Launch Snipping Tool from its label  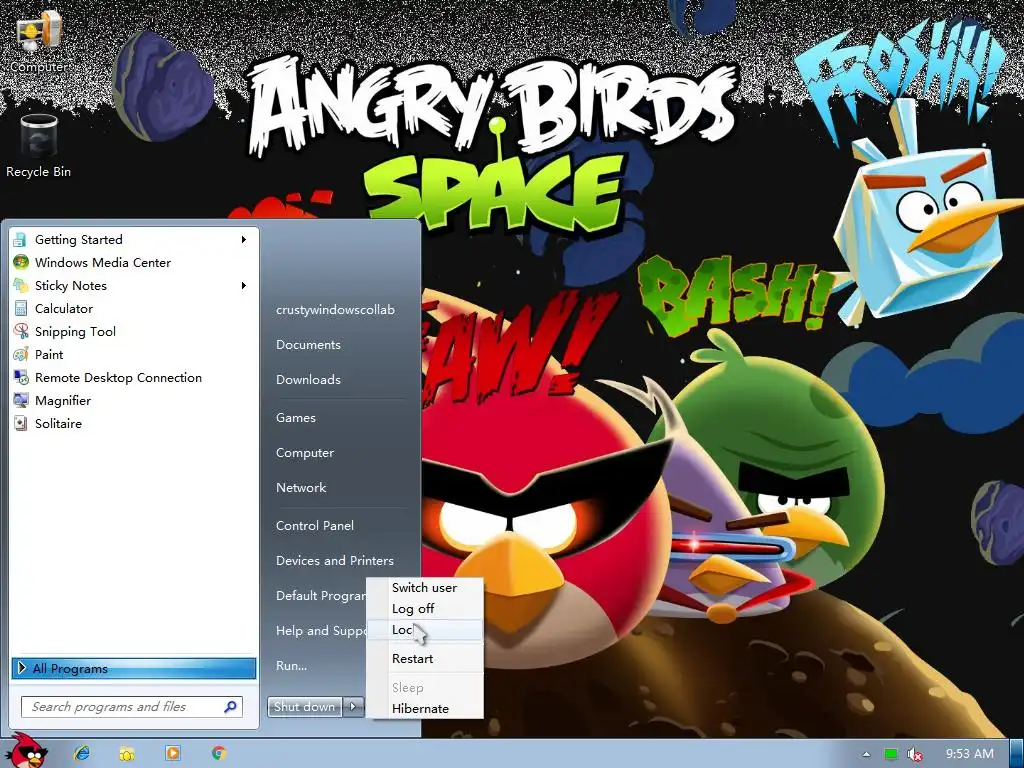click(x=75, y=332)
